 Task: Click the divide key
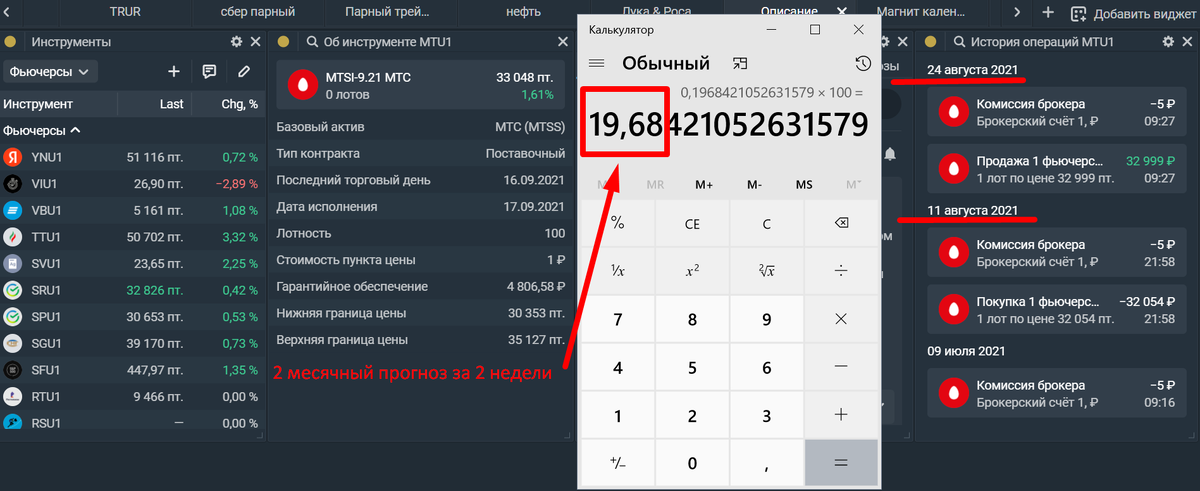[x=841, y=271]
